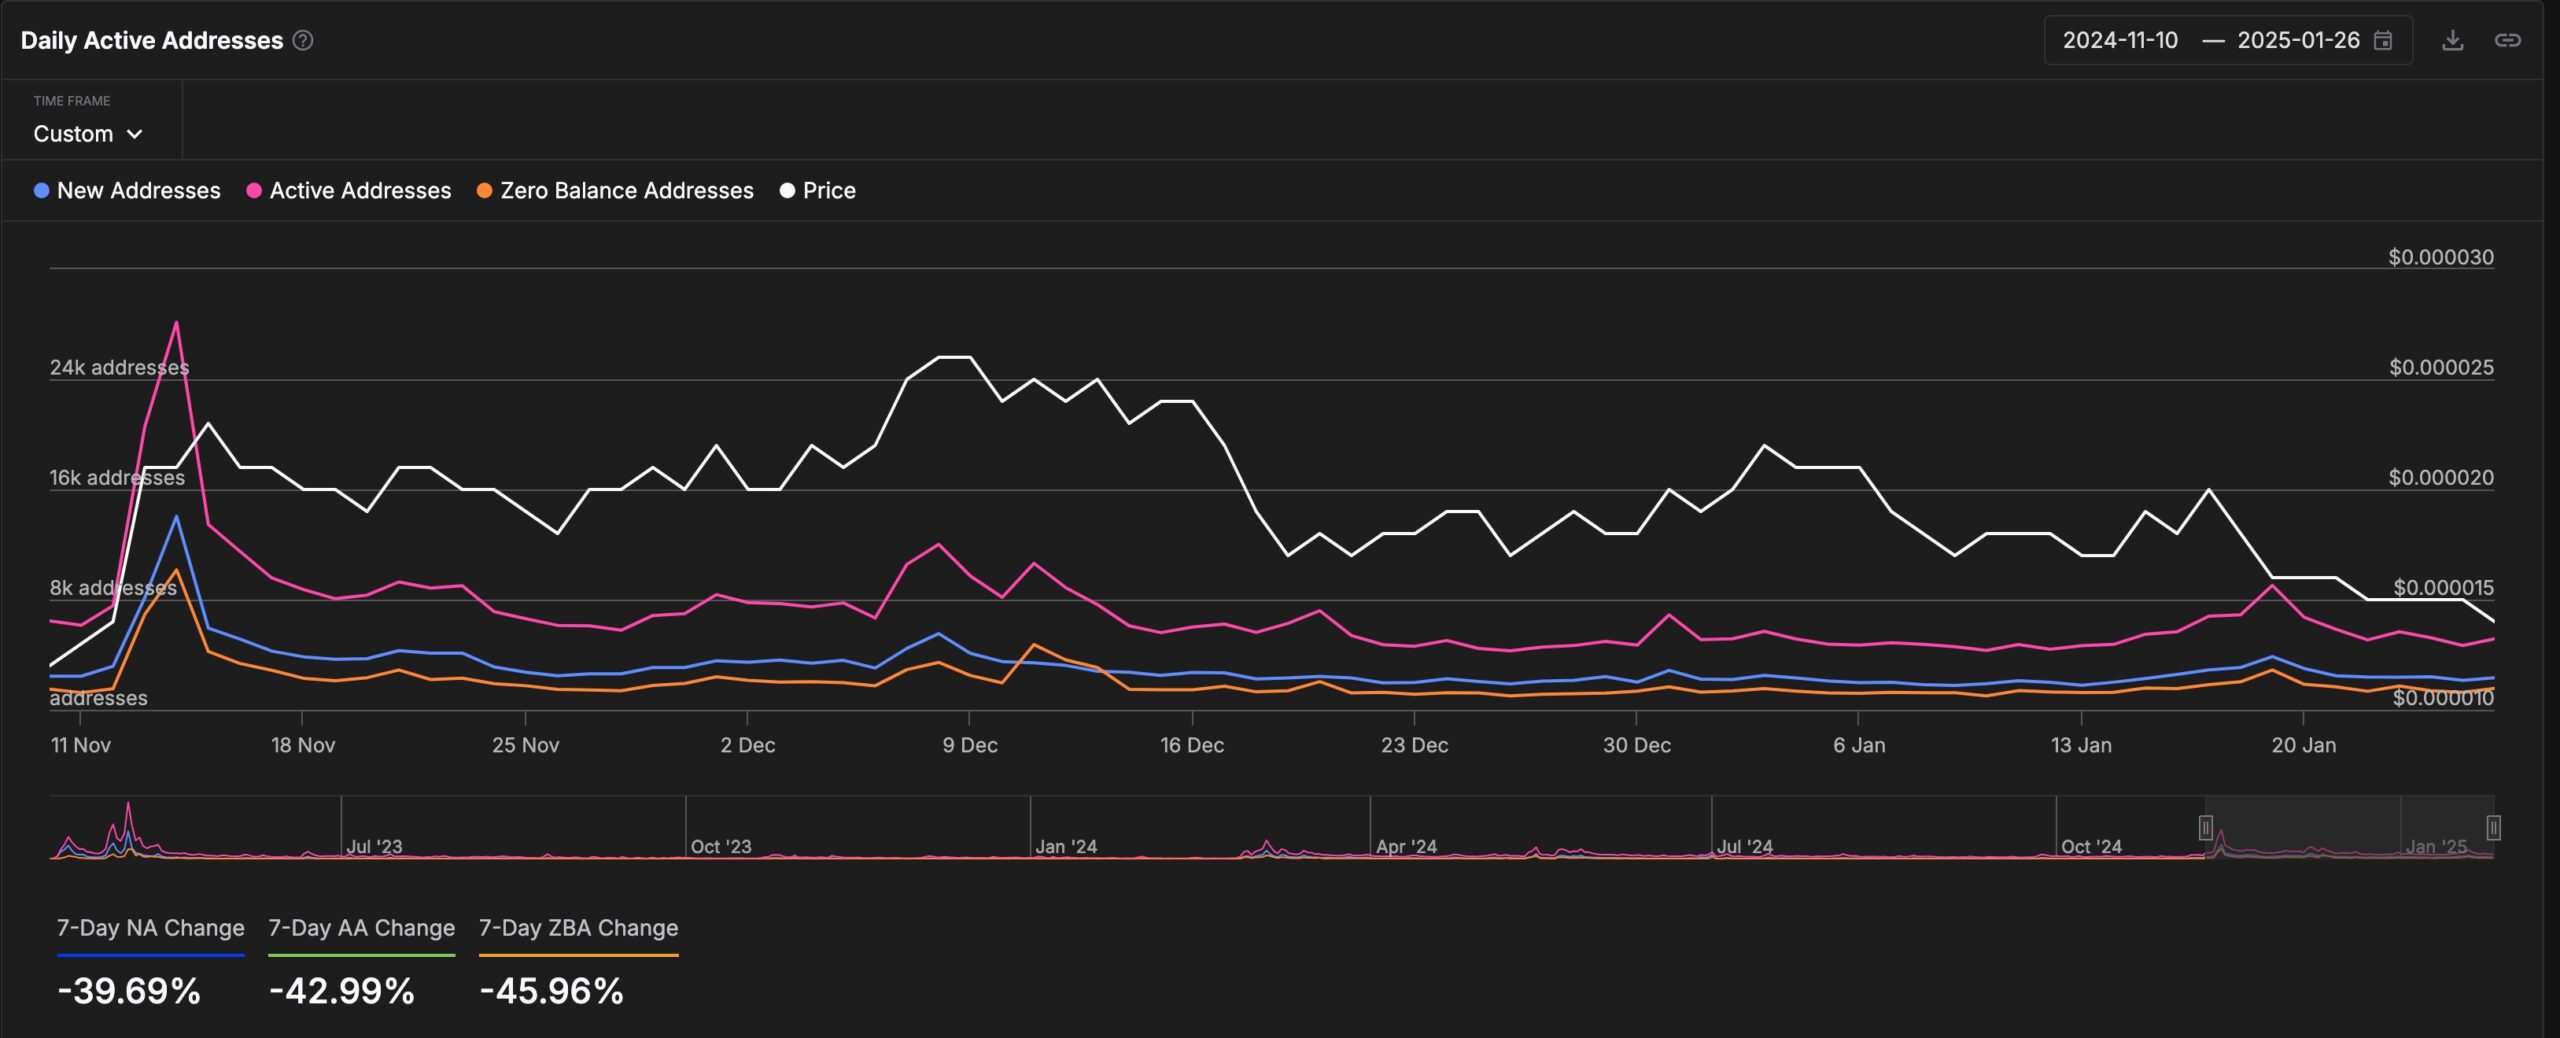Click the 20 Jan axis label
The height and width of the screenshot is (1038, 2560).
click(x=2304, y=745)
